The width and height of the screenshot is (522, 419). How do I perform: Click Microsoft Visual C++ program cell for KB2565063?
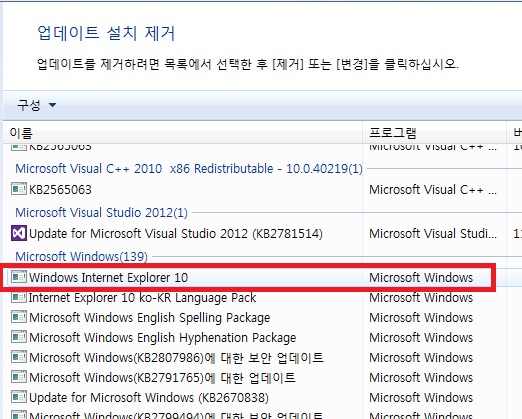point(433,190)
